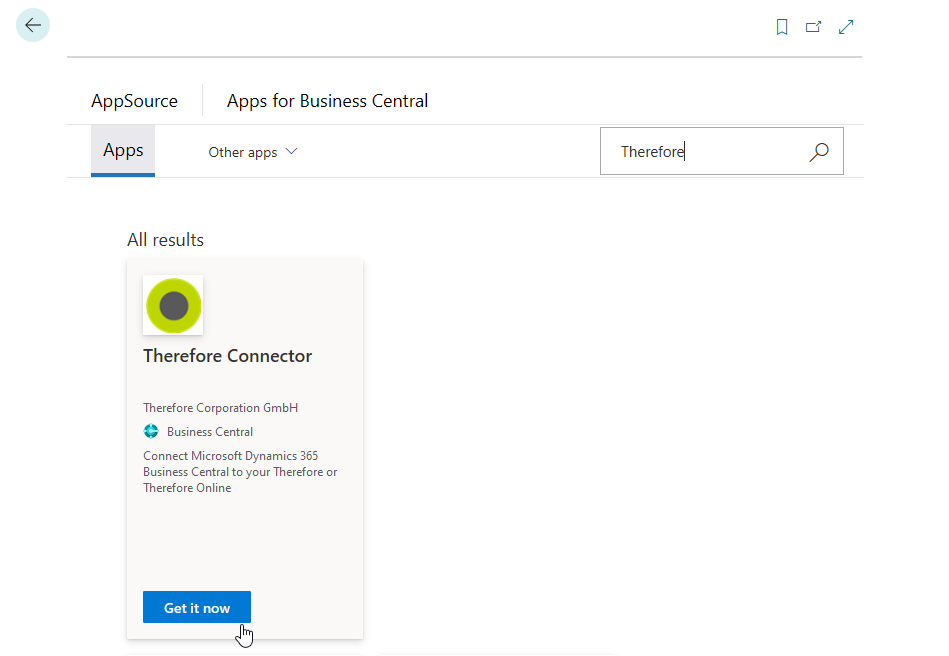This screenshot has width=949, height=656.
Task: Click the Therefore Connector logo
Action: (173, 306)
